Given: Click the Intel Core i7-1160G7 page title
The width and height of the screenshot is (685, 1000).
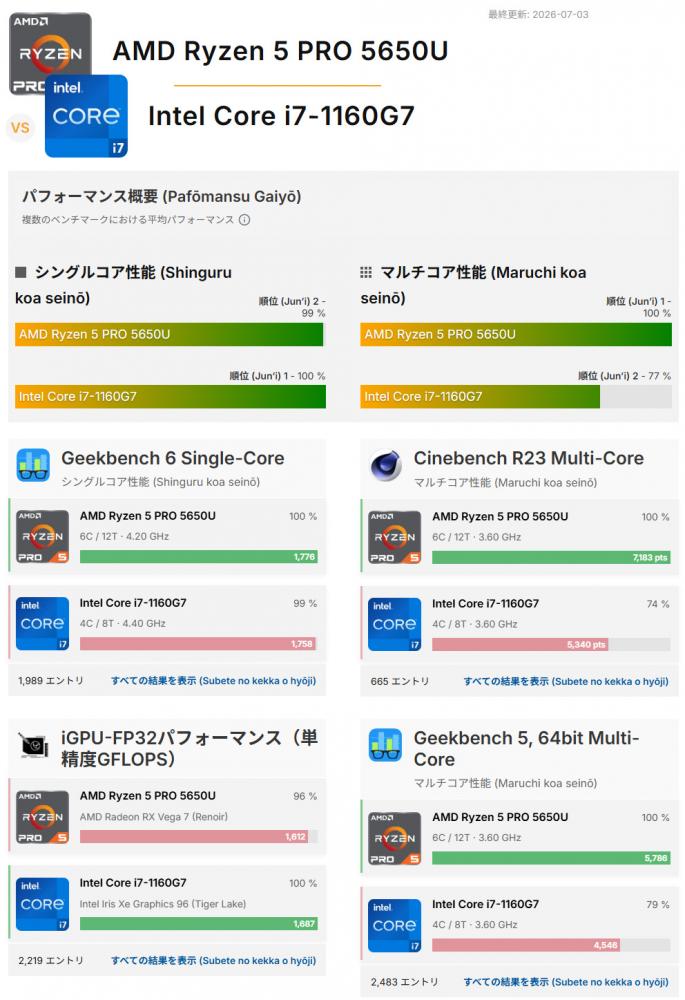Looking at the screenshot, I should tap(281, 116).
